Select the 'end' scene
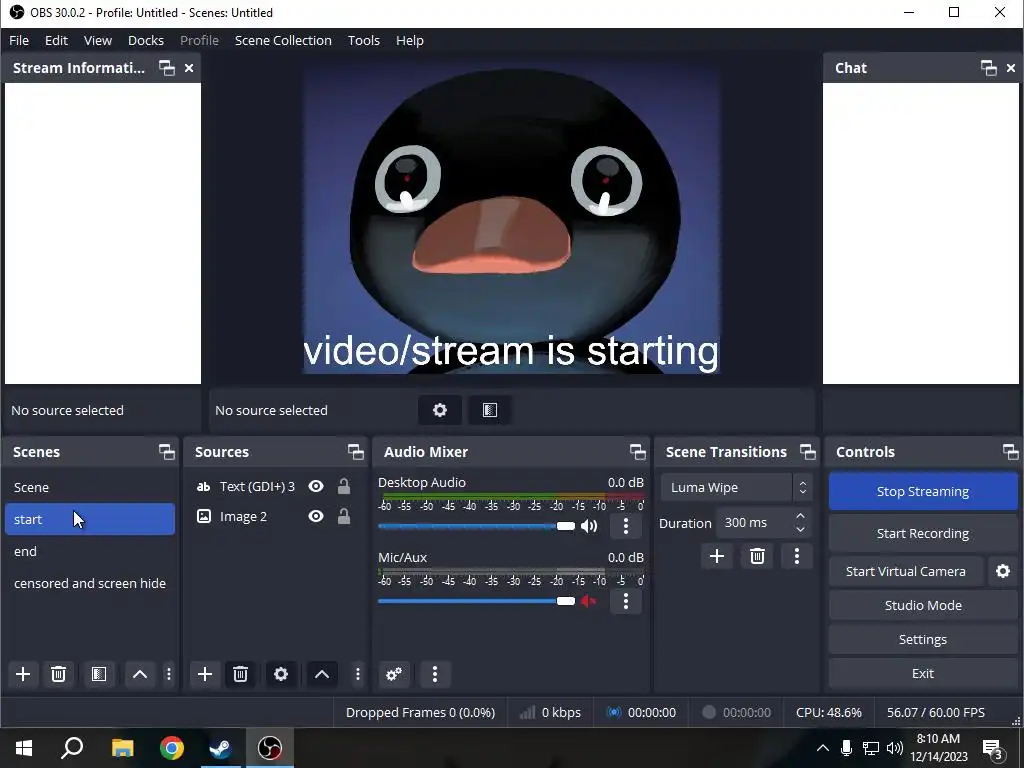Screen dimensions: 1024x768 point(90,551)
